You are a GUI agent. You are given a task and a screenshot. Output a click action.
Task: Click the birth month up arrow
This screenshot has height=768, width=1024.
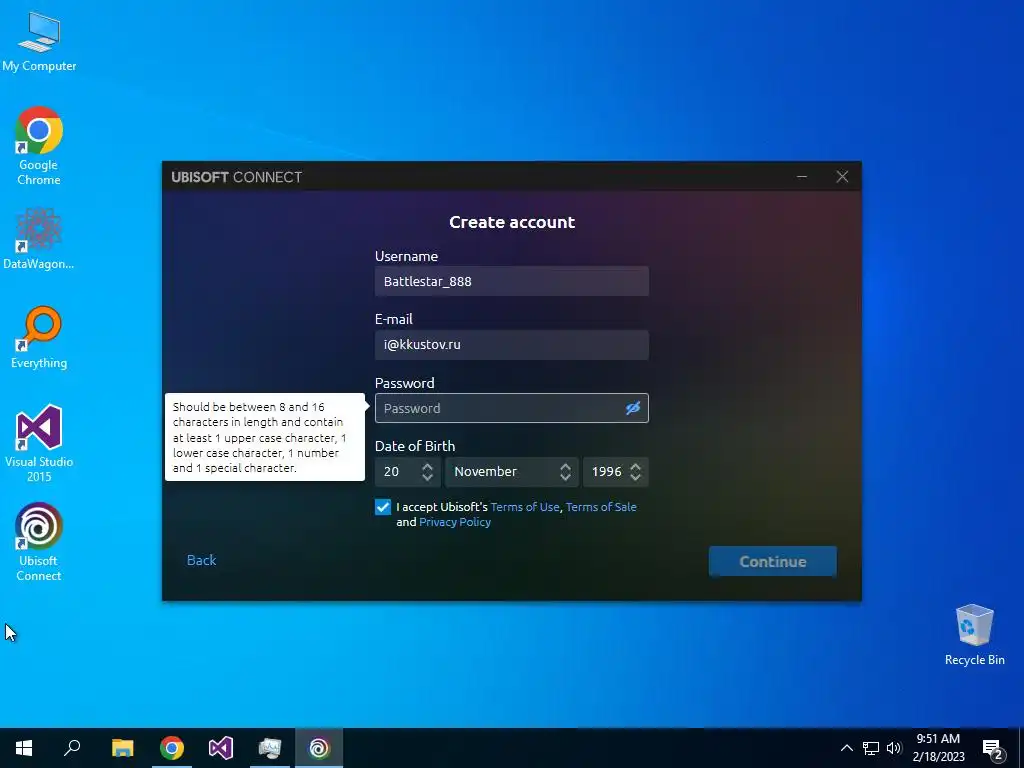click(x=566, y=466)
